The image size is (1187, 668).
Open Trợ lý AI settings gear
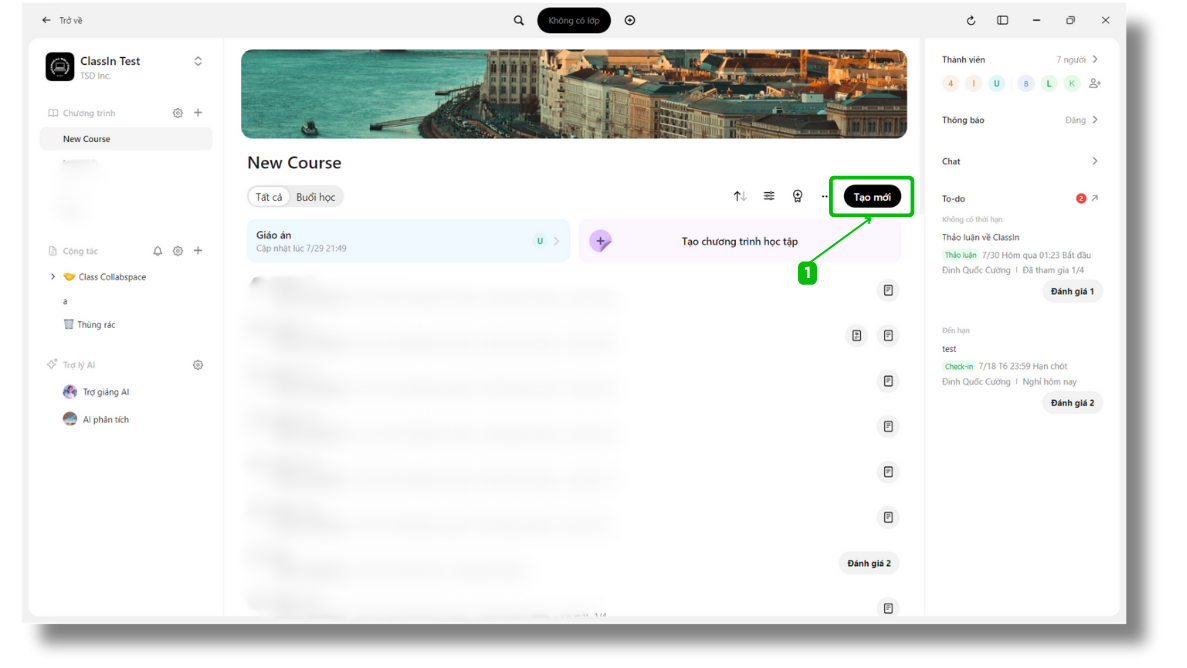(x=198, y=365)
